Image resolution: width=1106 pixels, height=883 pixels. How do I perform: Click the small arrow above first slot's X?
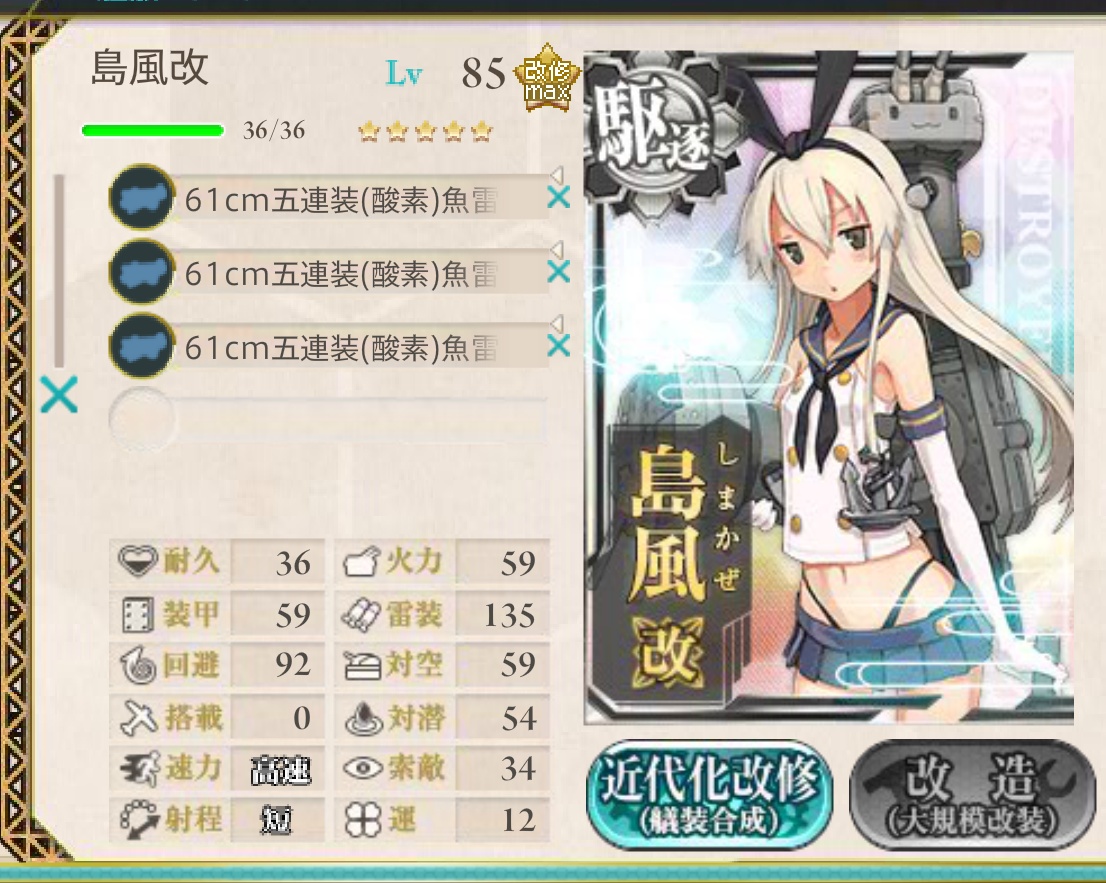(x=557, y=174)
